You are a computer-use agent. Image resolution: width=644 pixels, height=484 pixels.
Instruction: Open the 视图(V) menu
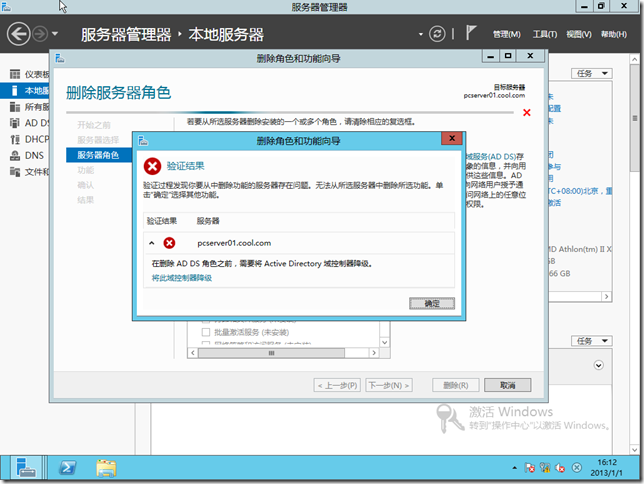tap(579, 35)
